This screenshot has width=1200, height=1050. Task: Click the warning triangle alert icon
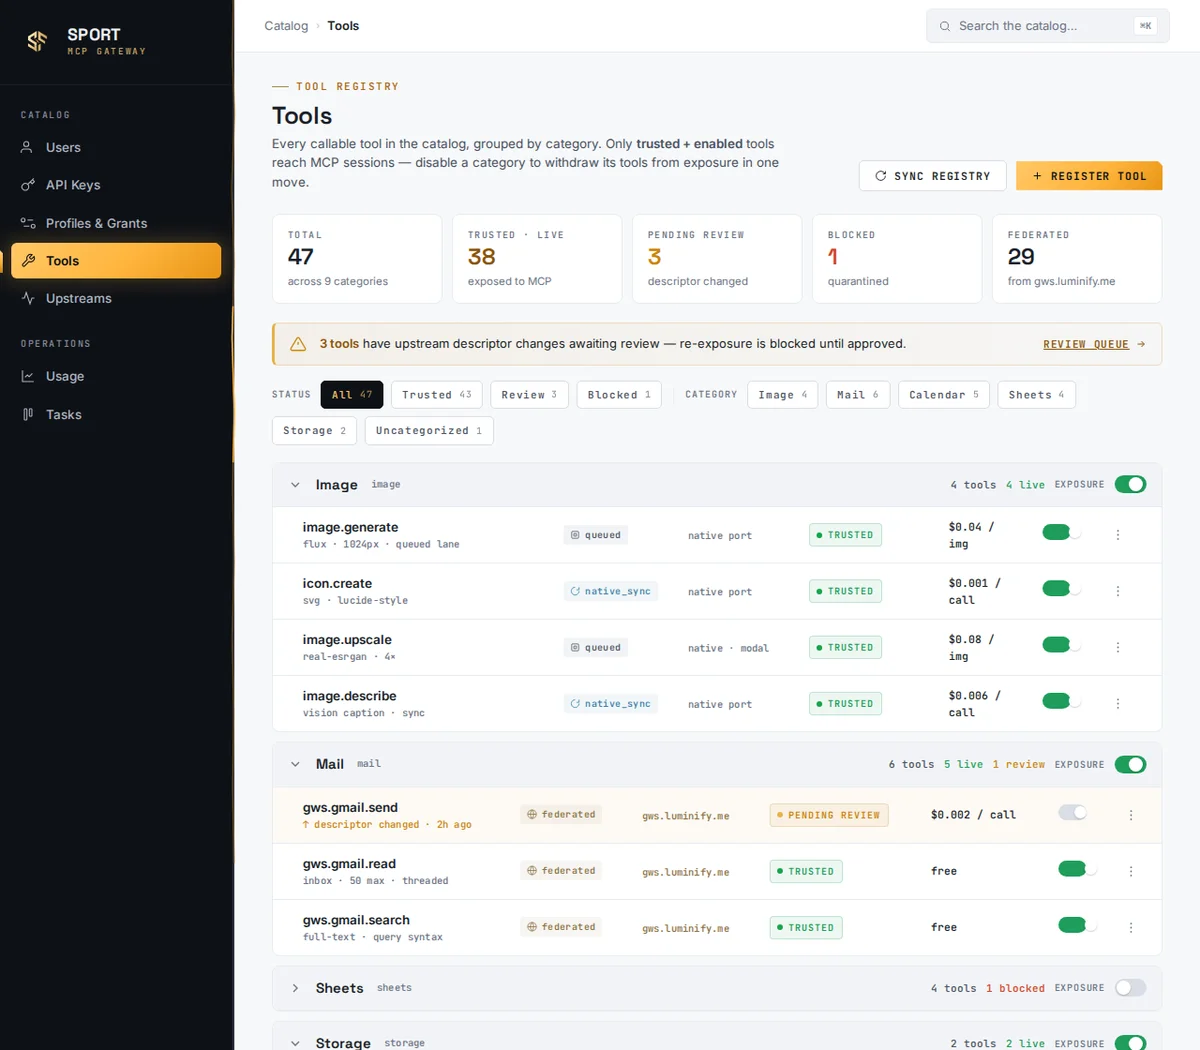click(x=298, y=344)
